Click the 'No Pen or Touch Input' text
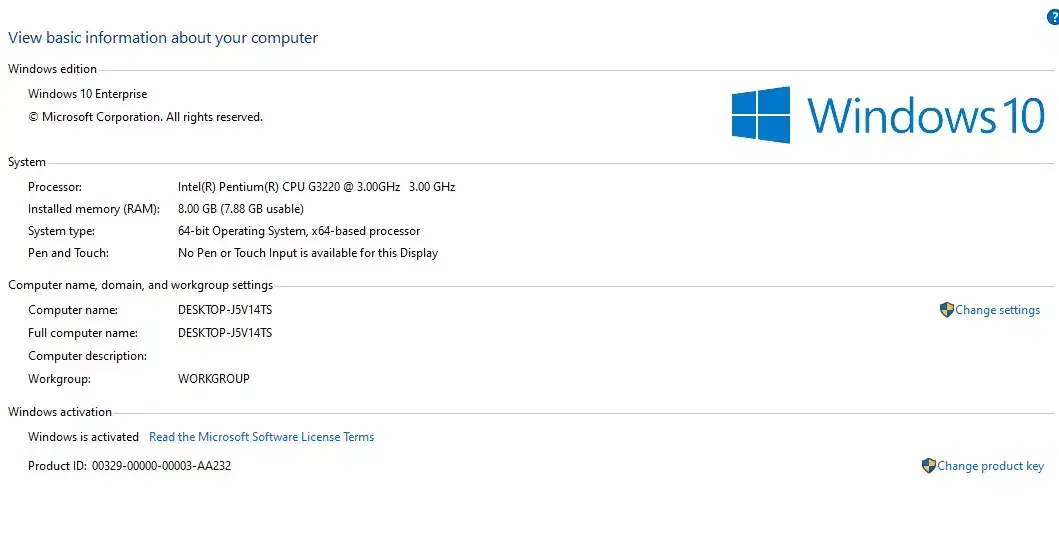 click(x=308, y=253)
